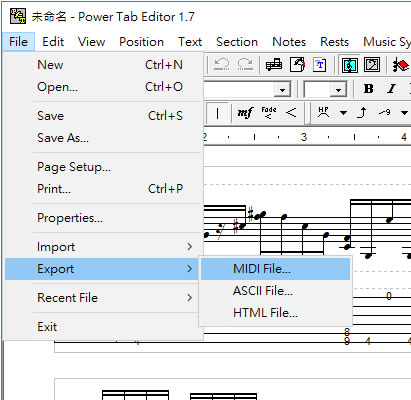Select ASCII File... in the Export submenu
Image resolution: width=411 pixels, height=400 pixels.
click(275, 291)
